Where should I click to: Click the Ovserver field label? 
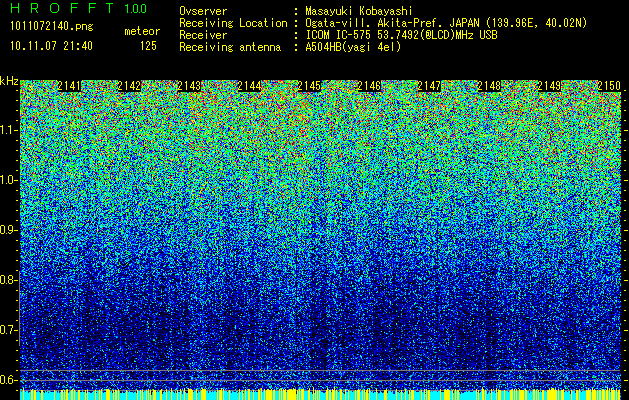[203, 11]
